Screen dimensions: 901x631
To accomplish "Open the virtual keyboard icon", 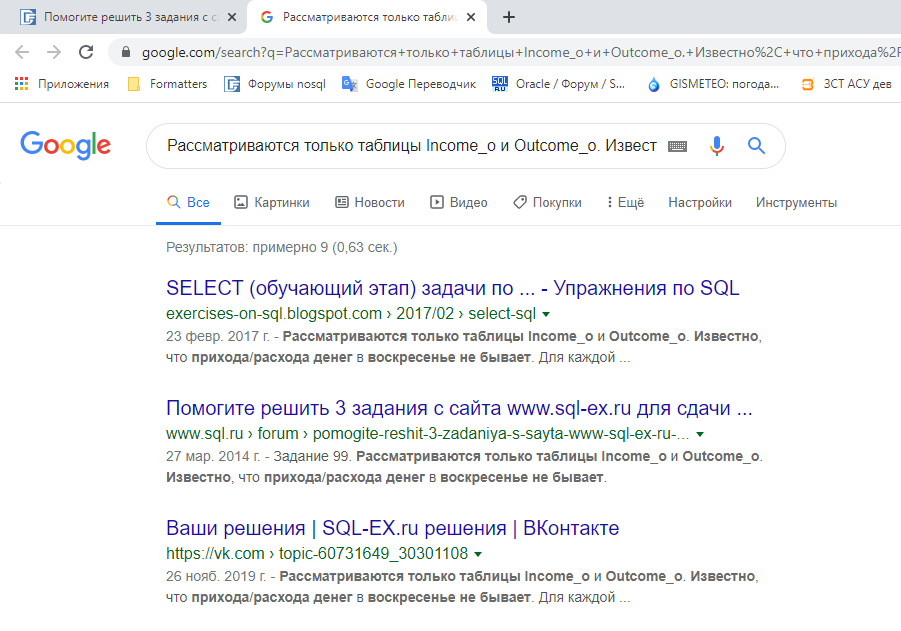I will [678, 146].
